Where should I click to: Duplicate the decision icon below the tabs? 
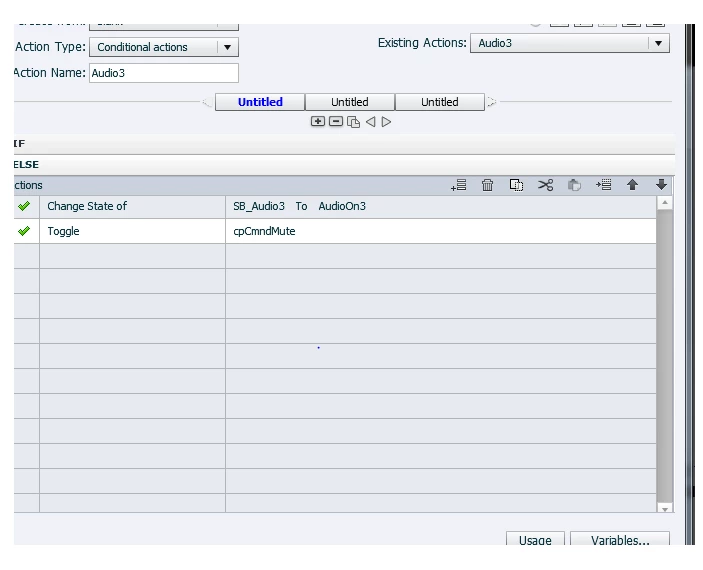click(353, 122)
